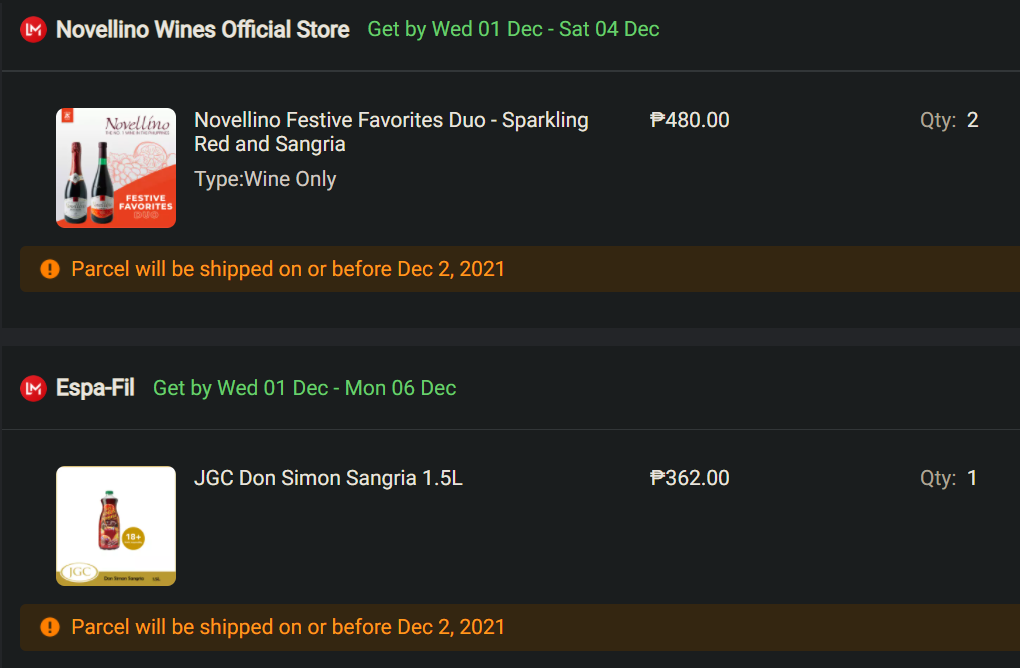Click the warning icon in the Novellino shipping notice
Viewport: 1020px width, 668px height.
(x=50, y=269)
